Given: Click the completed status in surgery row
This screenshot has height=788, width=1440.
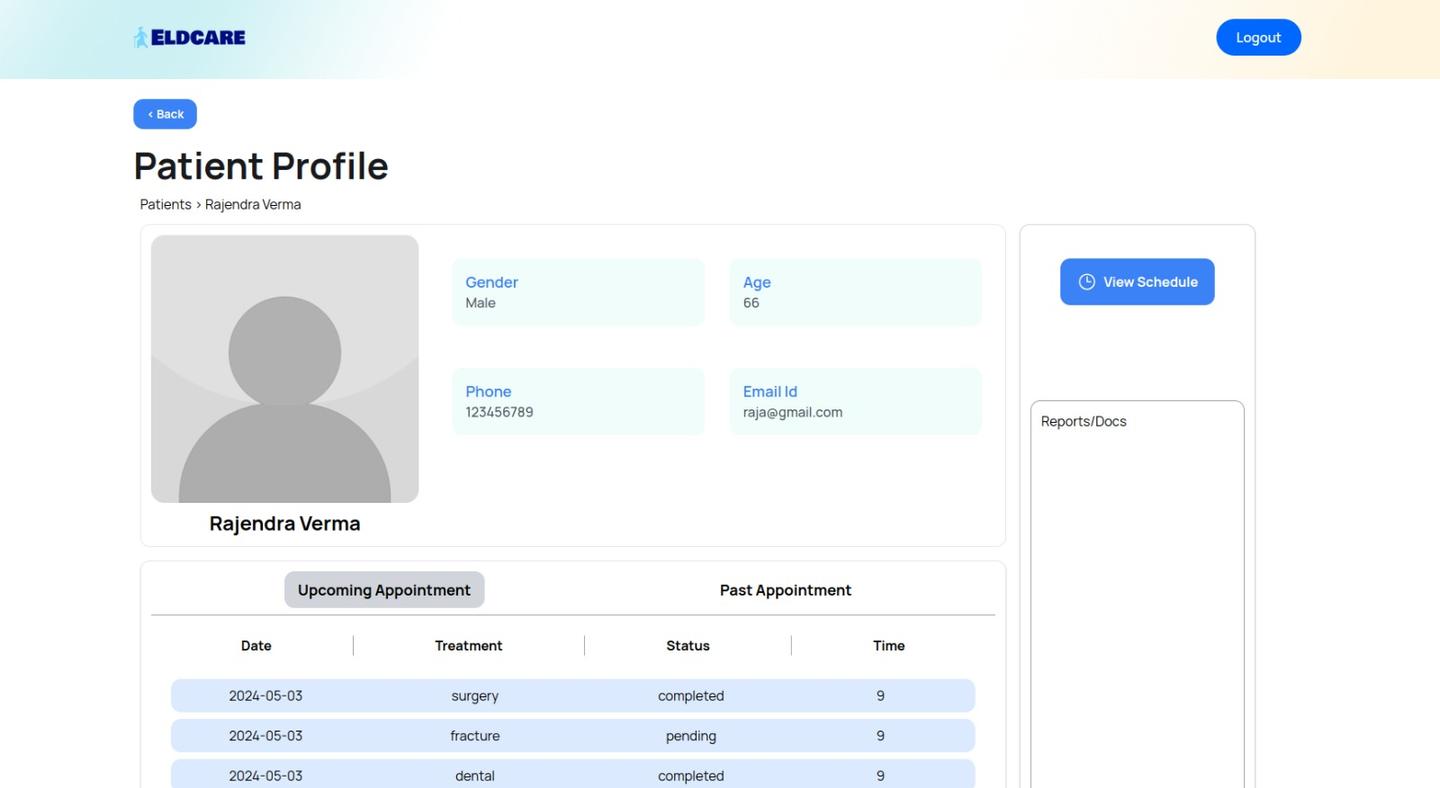Looking at the screenshot, I should [x=691, y=696].
